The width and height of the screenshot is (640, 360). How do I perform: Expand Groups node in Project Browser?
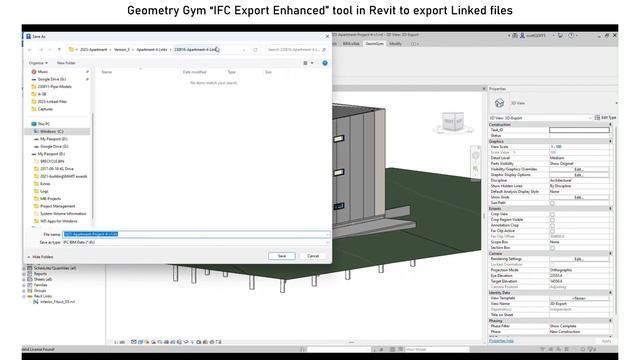coord(24,291)
